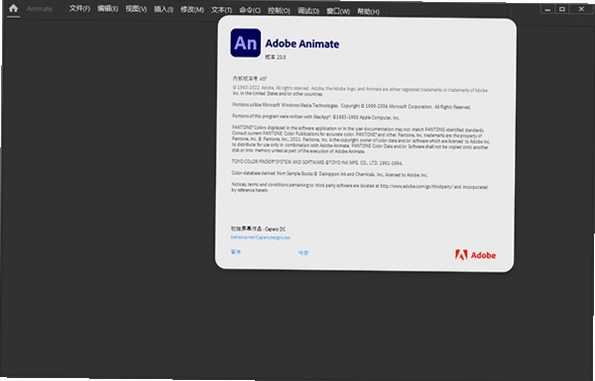Close the Animate window

click(x=581, y=9)
